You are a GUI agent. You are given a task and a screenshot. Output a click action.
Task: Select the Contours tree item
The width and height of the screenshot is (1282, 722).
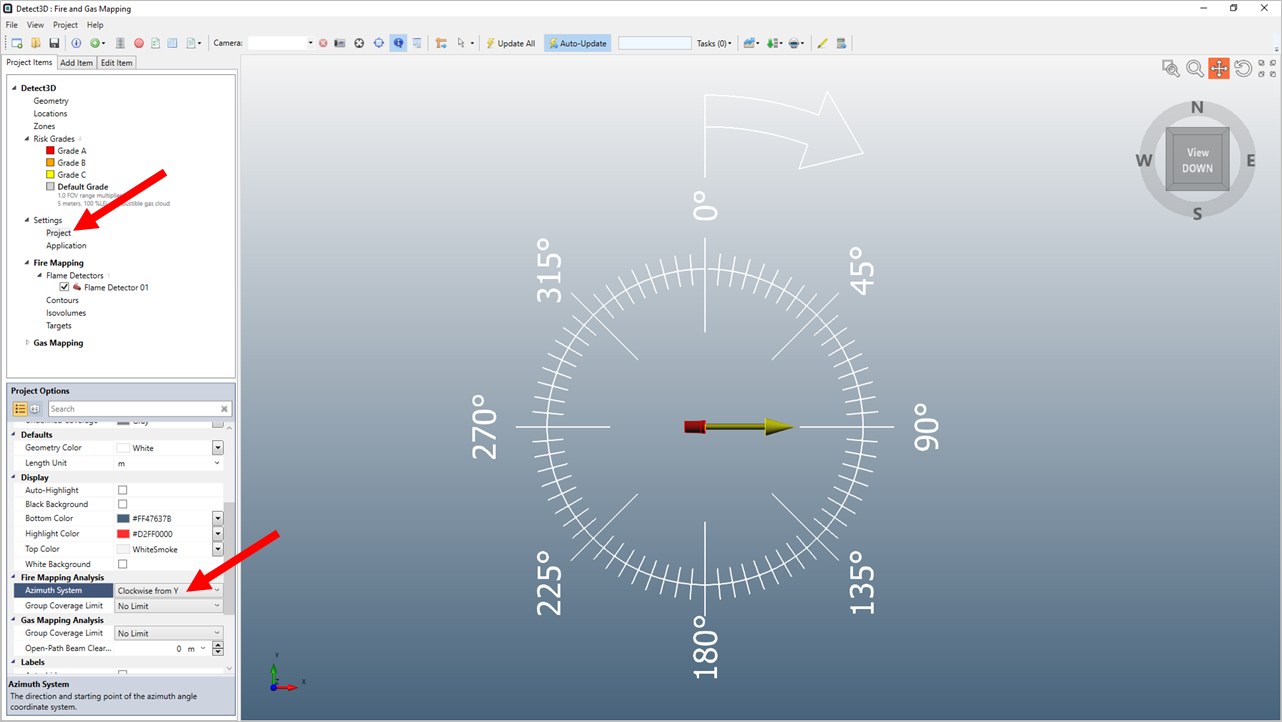click(62, 300)
